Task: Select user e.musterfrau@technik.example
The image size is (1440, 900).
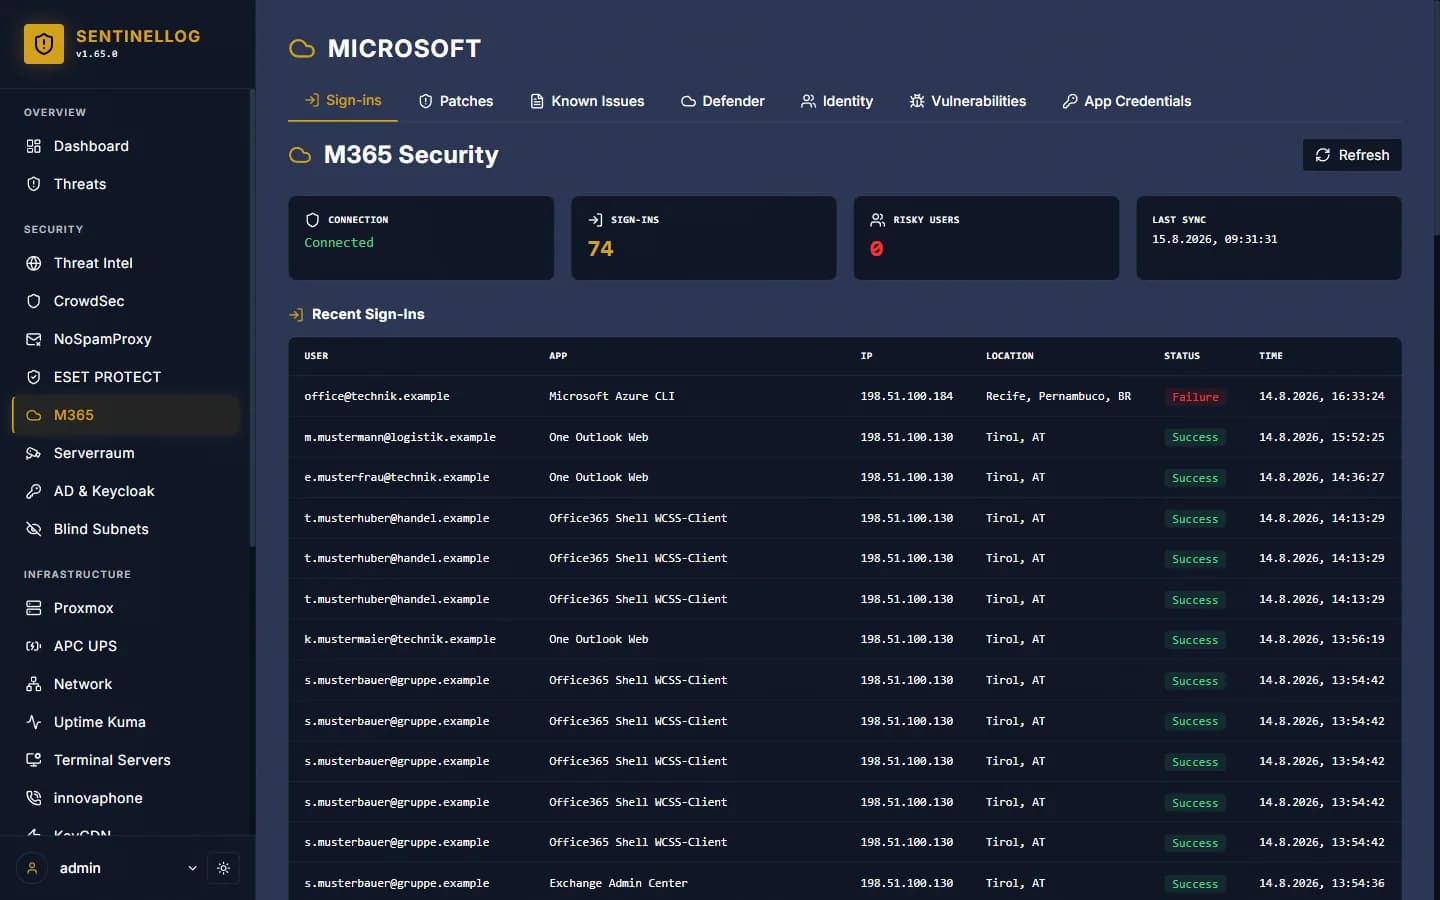Action: 397,478
